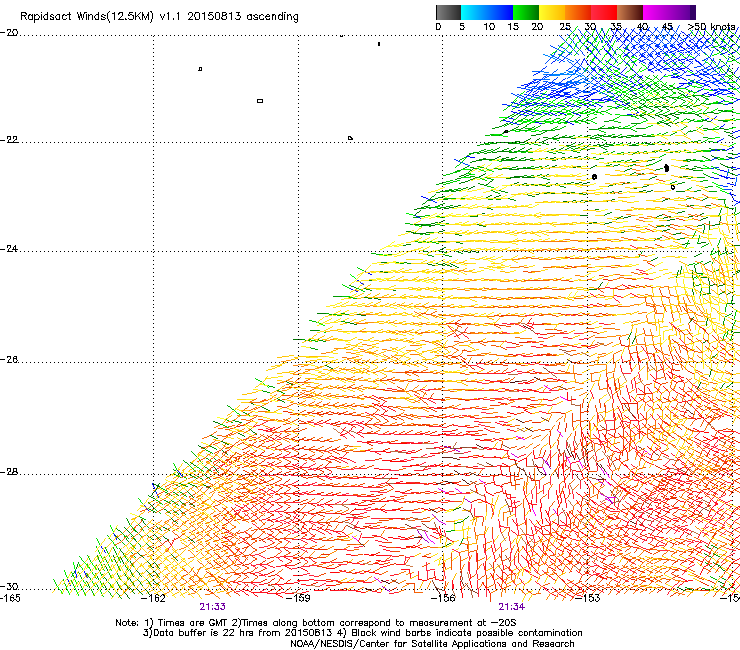Click the -30 latitude axis label
Image resolution: width=740 pixels, height=650 pixels.
click(9, 586)
